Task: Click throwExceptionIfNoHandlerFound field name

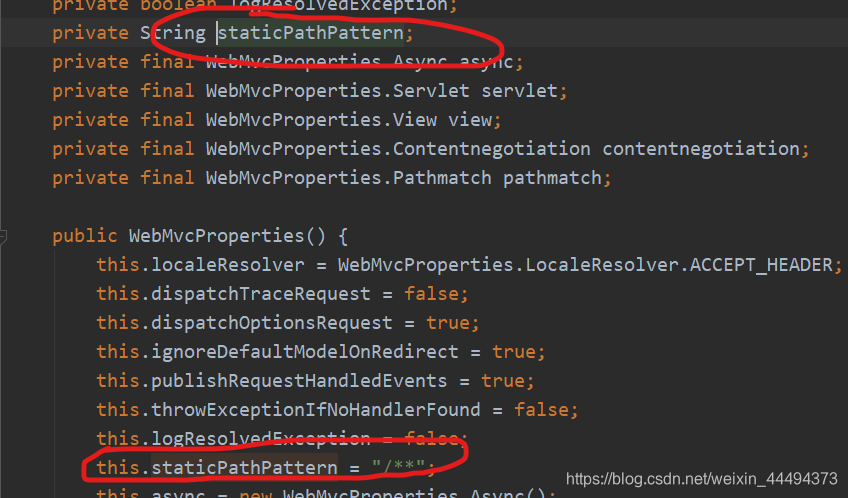Action: 315,410
